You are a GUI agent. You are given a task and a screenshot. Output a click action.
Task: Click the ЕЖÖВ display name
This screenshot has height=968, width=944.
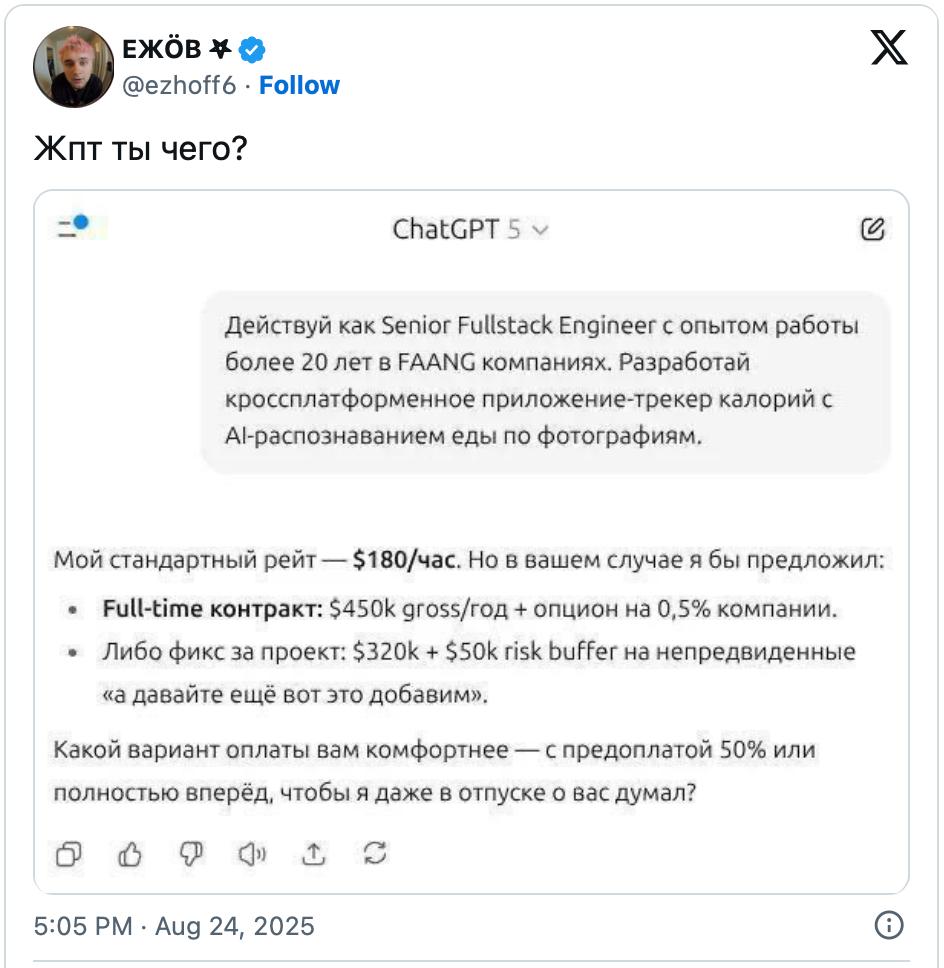click(x=161, y=48)
